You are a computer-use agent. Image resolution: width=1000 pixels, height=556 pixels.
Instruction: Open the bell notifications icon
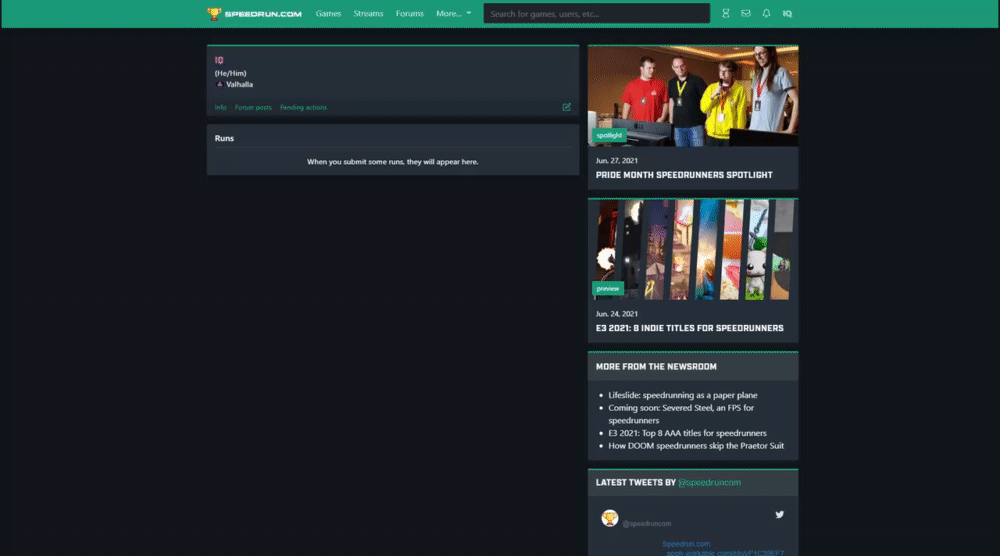click(x=766, y=13)
